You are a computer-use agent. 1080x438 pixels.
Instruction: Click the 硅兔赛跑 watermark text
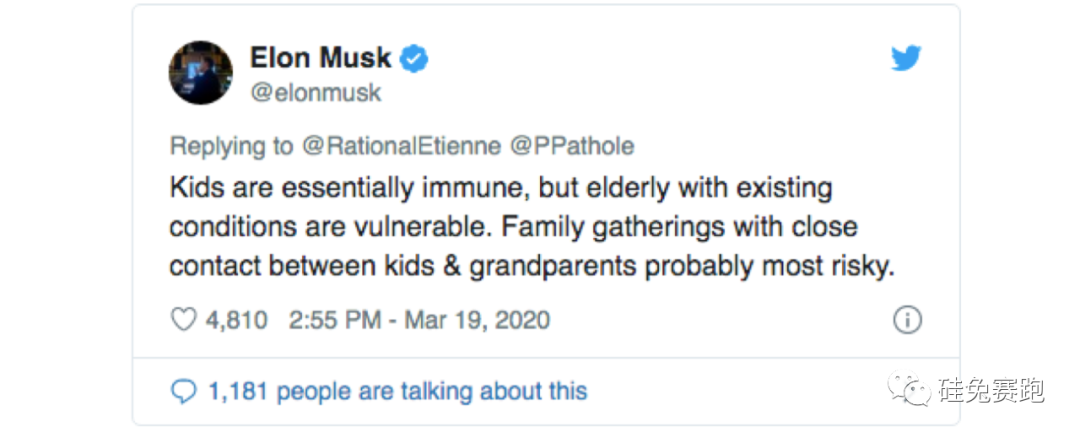coord(991,391)
